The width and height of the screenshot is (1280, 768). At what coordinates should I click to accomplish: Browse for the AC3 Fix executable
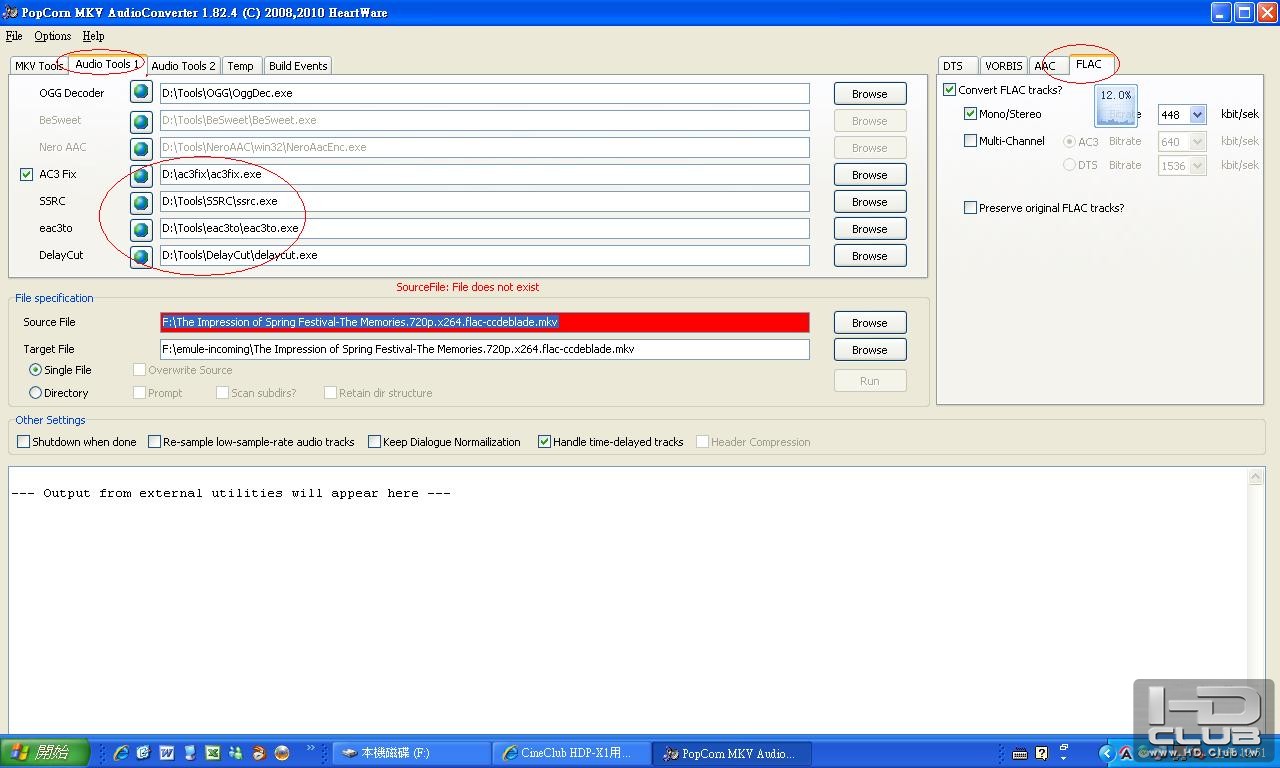point(870,175)
